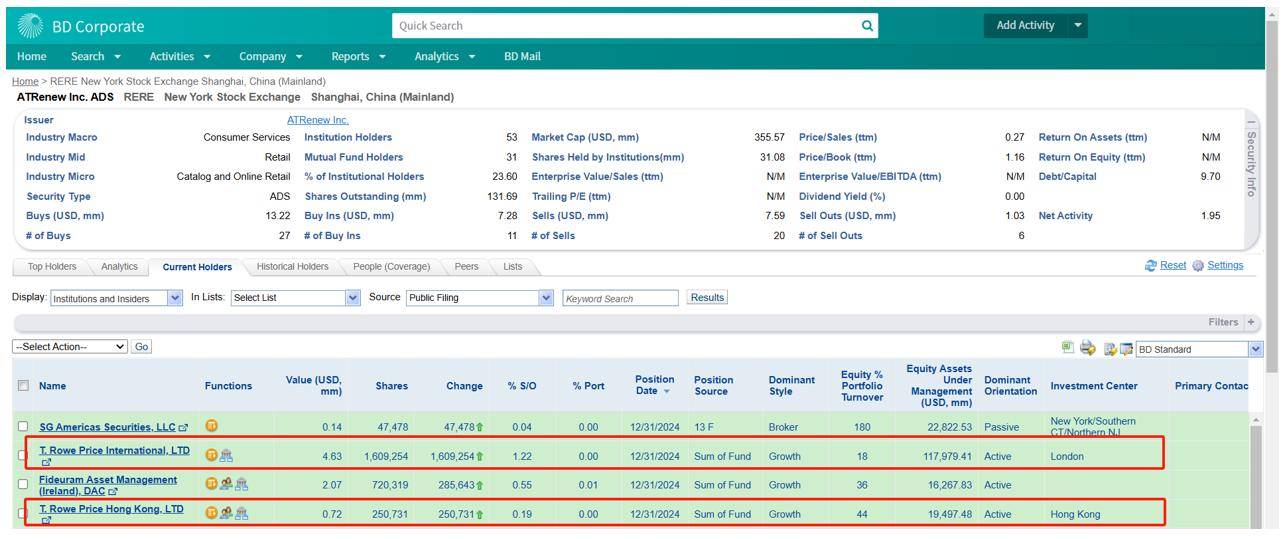
Task: Open the Company menu
Action: 270,56
